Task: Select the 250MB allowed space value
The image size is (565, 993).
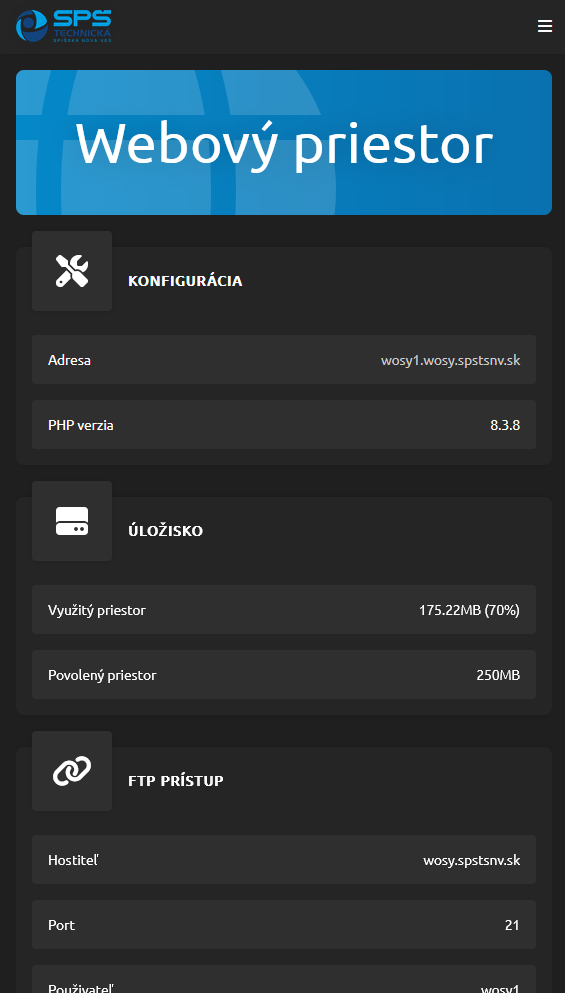Action: click(x=498, y=675)
